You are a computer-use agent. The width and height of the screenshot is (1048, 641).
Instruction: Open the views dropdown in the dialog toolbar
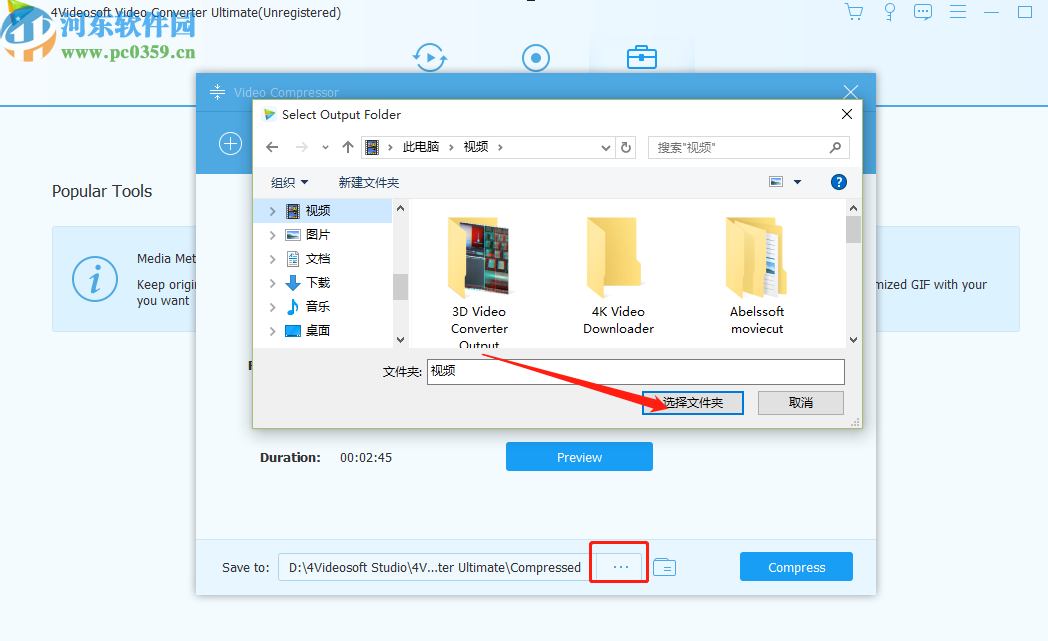click(x=795, y=182)
